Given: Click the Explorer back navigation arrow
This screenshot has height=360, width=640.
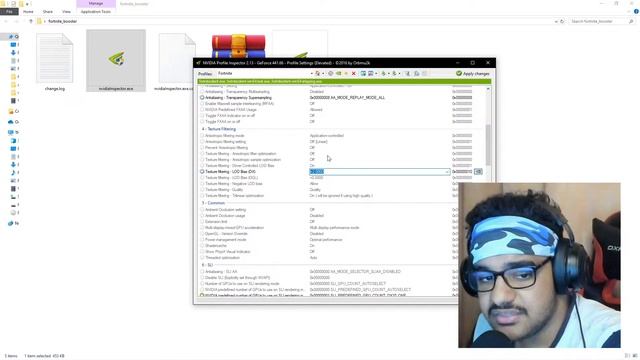Looking at the screenshot, I should coord(6,21).
